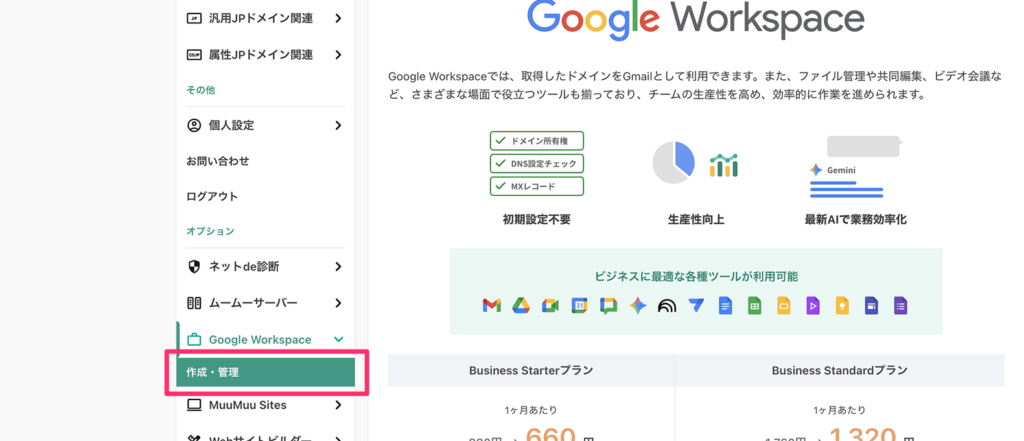Click the 最新AIで業務効率化 caption
Viewport: 1024px width, 441px height.
tap(856, 220)
